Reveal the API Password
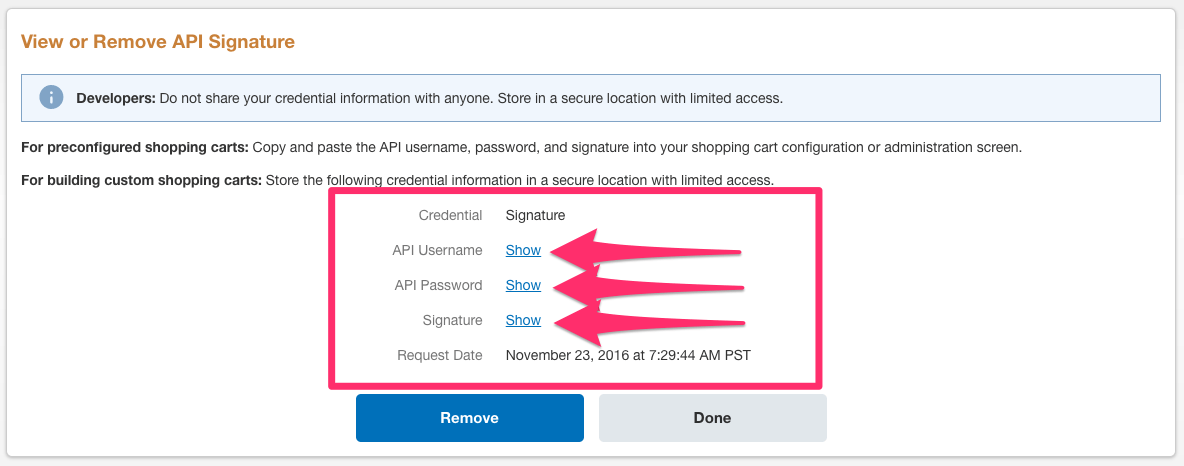The height and width of the screenshot is (466, 1184). tap(523, 285)
